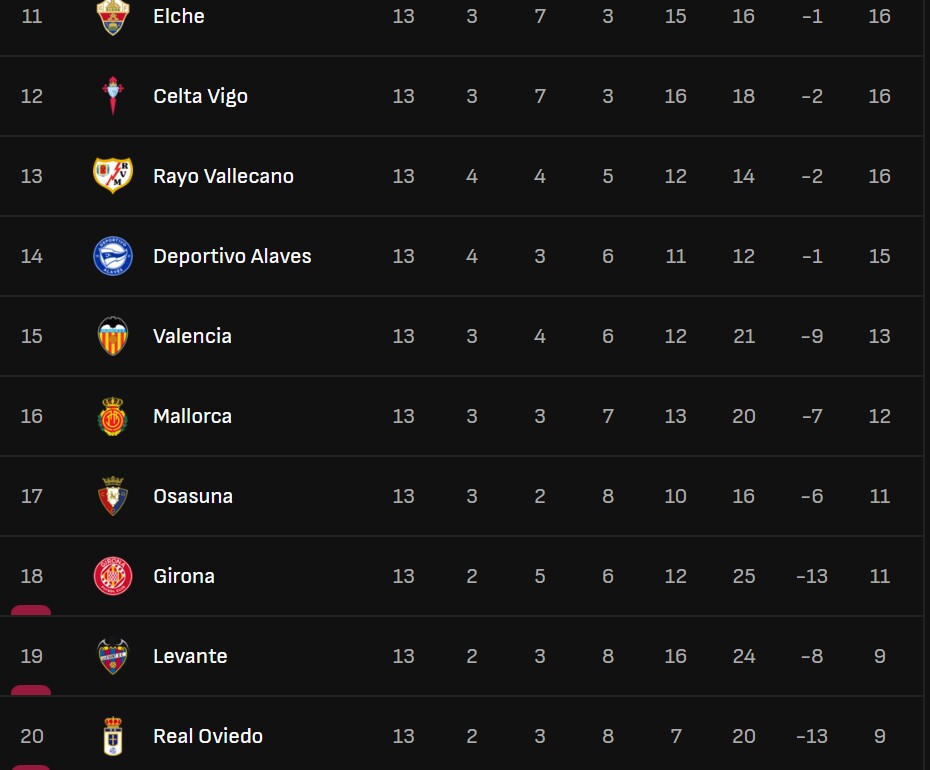Image resolution: width=930 pixels, height=770 pixels.
Task: Click the Real Oviedo team name
Action: click(x=208, y=736)
